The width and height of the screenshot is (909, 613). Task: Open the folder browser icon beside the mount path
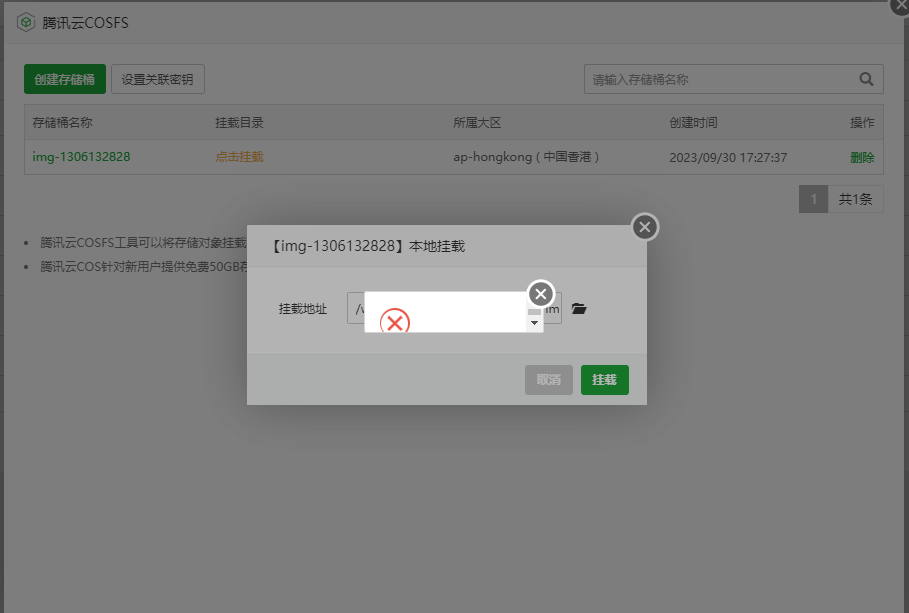pyautogui.click(x=579, y=308)
